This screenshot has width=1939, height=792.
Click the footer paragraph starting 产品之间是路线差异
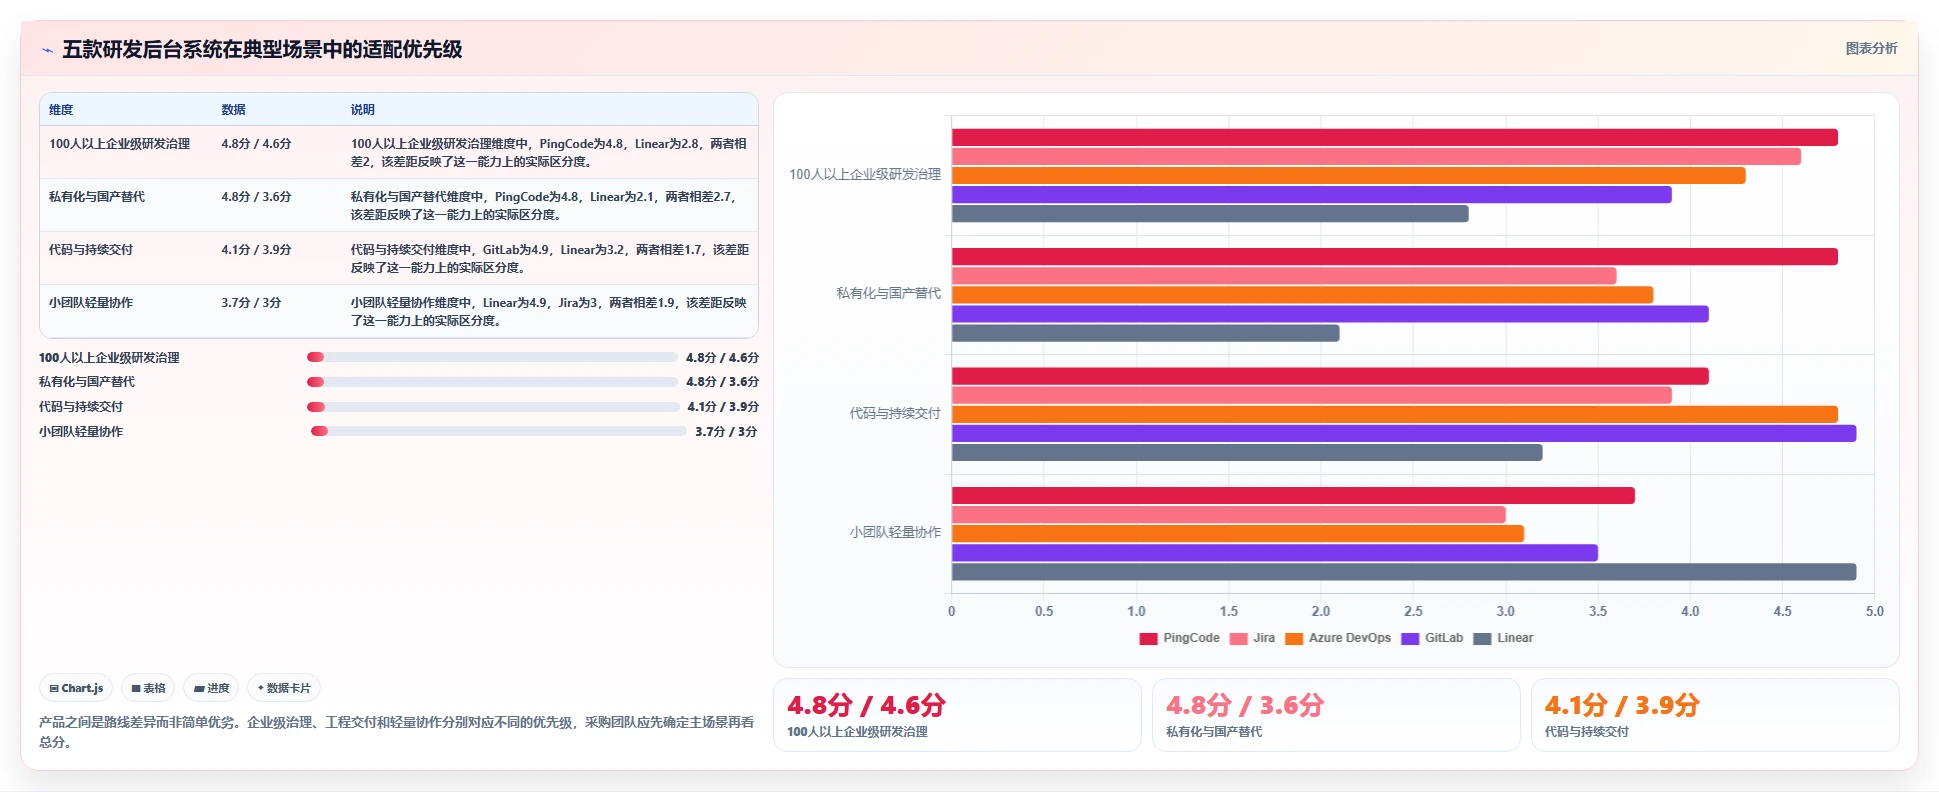(x=397, y=732)
